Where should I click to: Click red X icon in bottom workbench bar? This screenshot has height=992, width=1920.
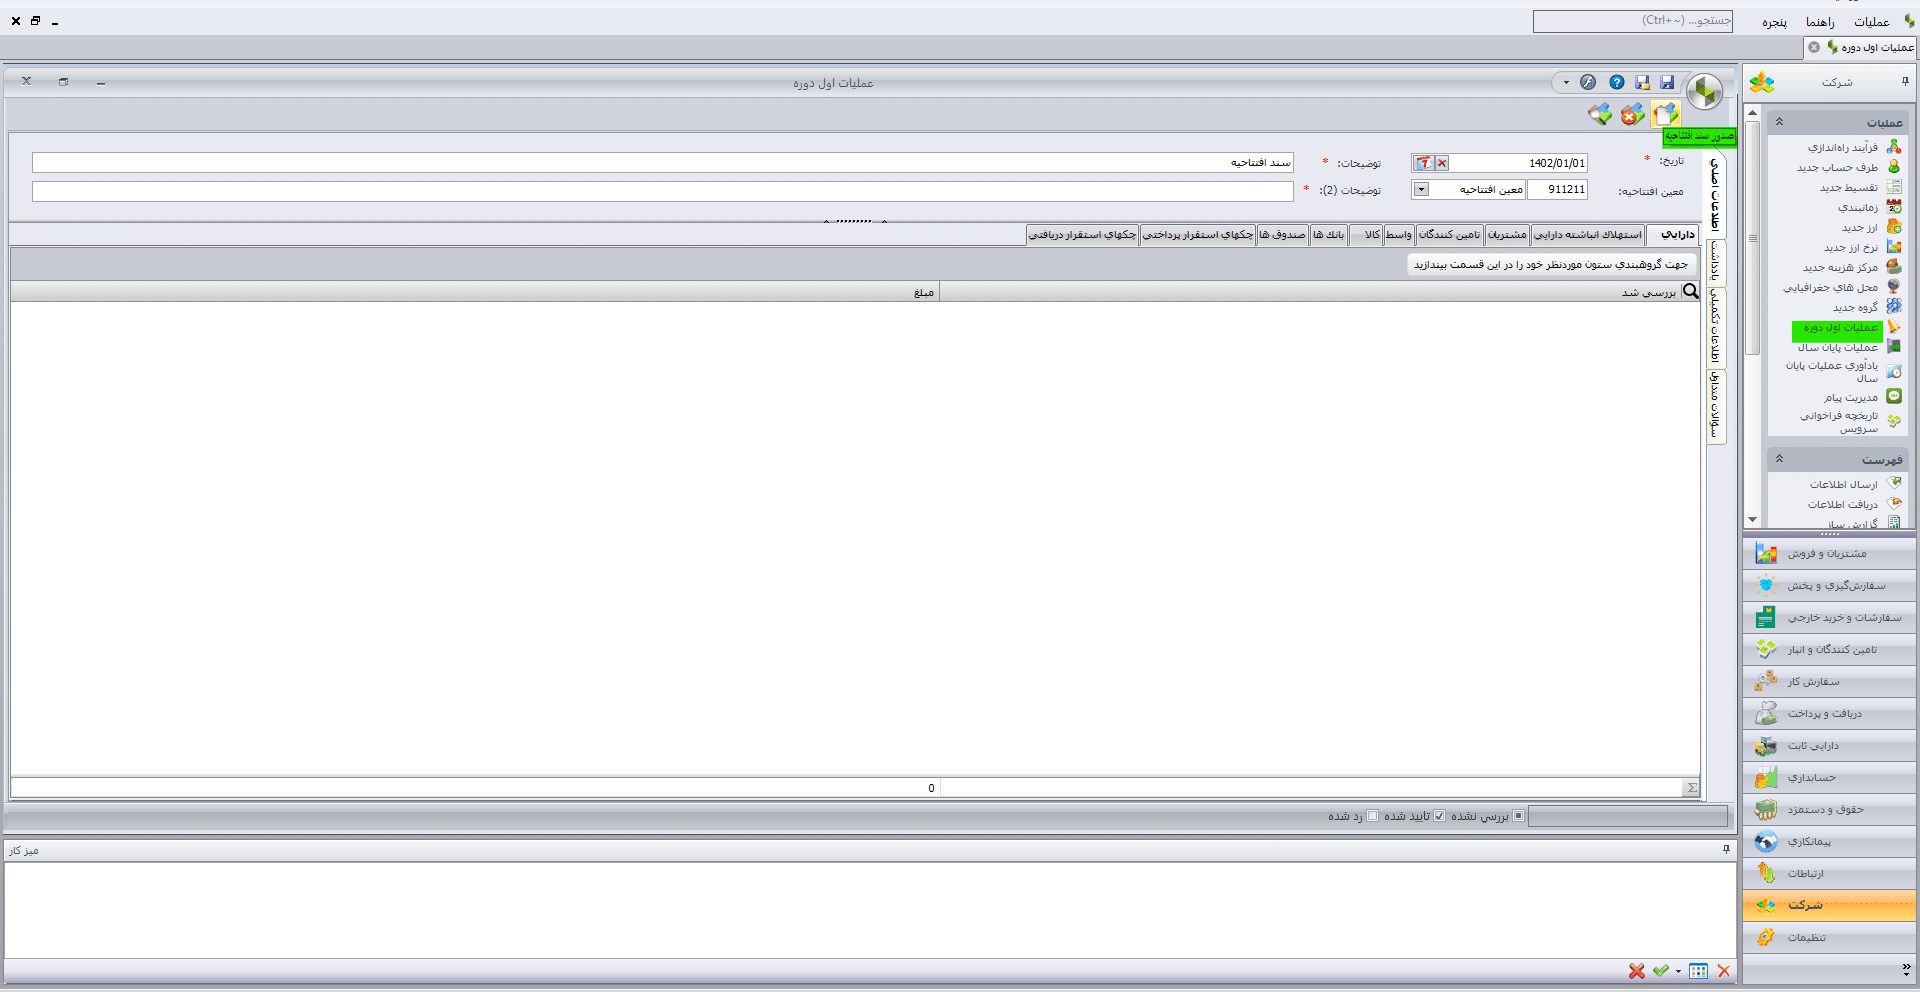click(1637, 971)
